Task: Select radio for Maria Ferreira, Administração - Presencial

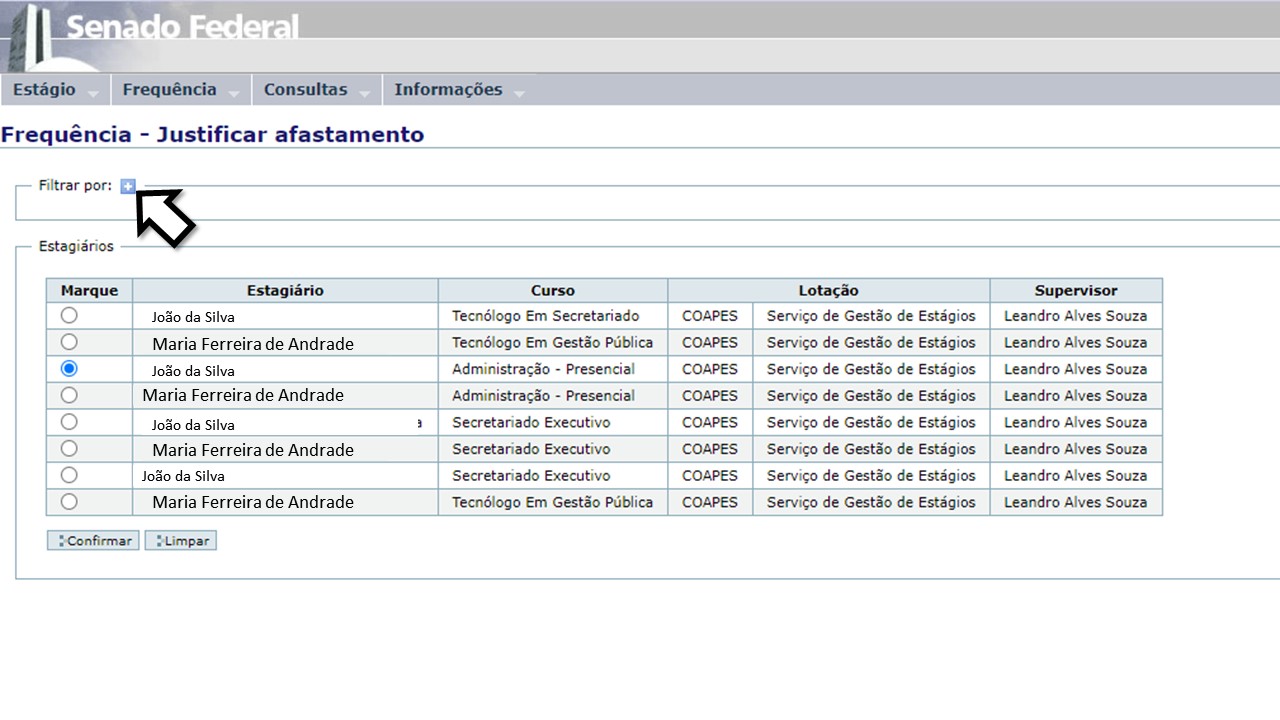Action: [69, 395]
